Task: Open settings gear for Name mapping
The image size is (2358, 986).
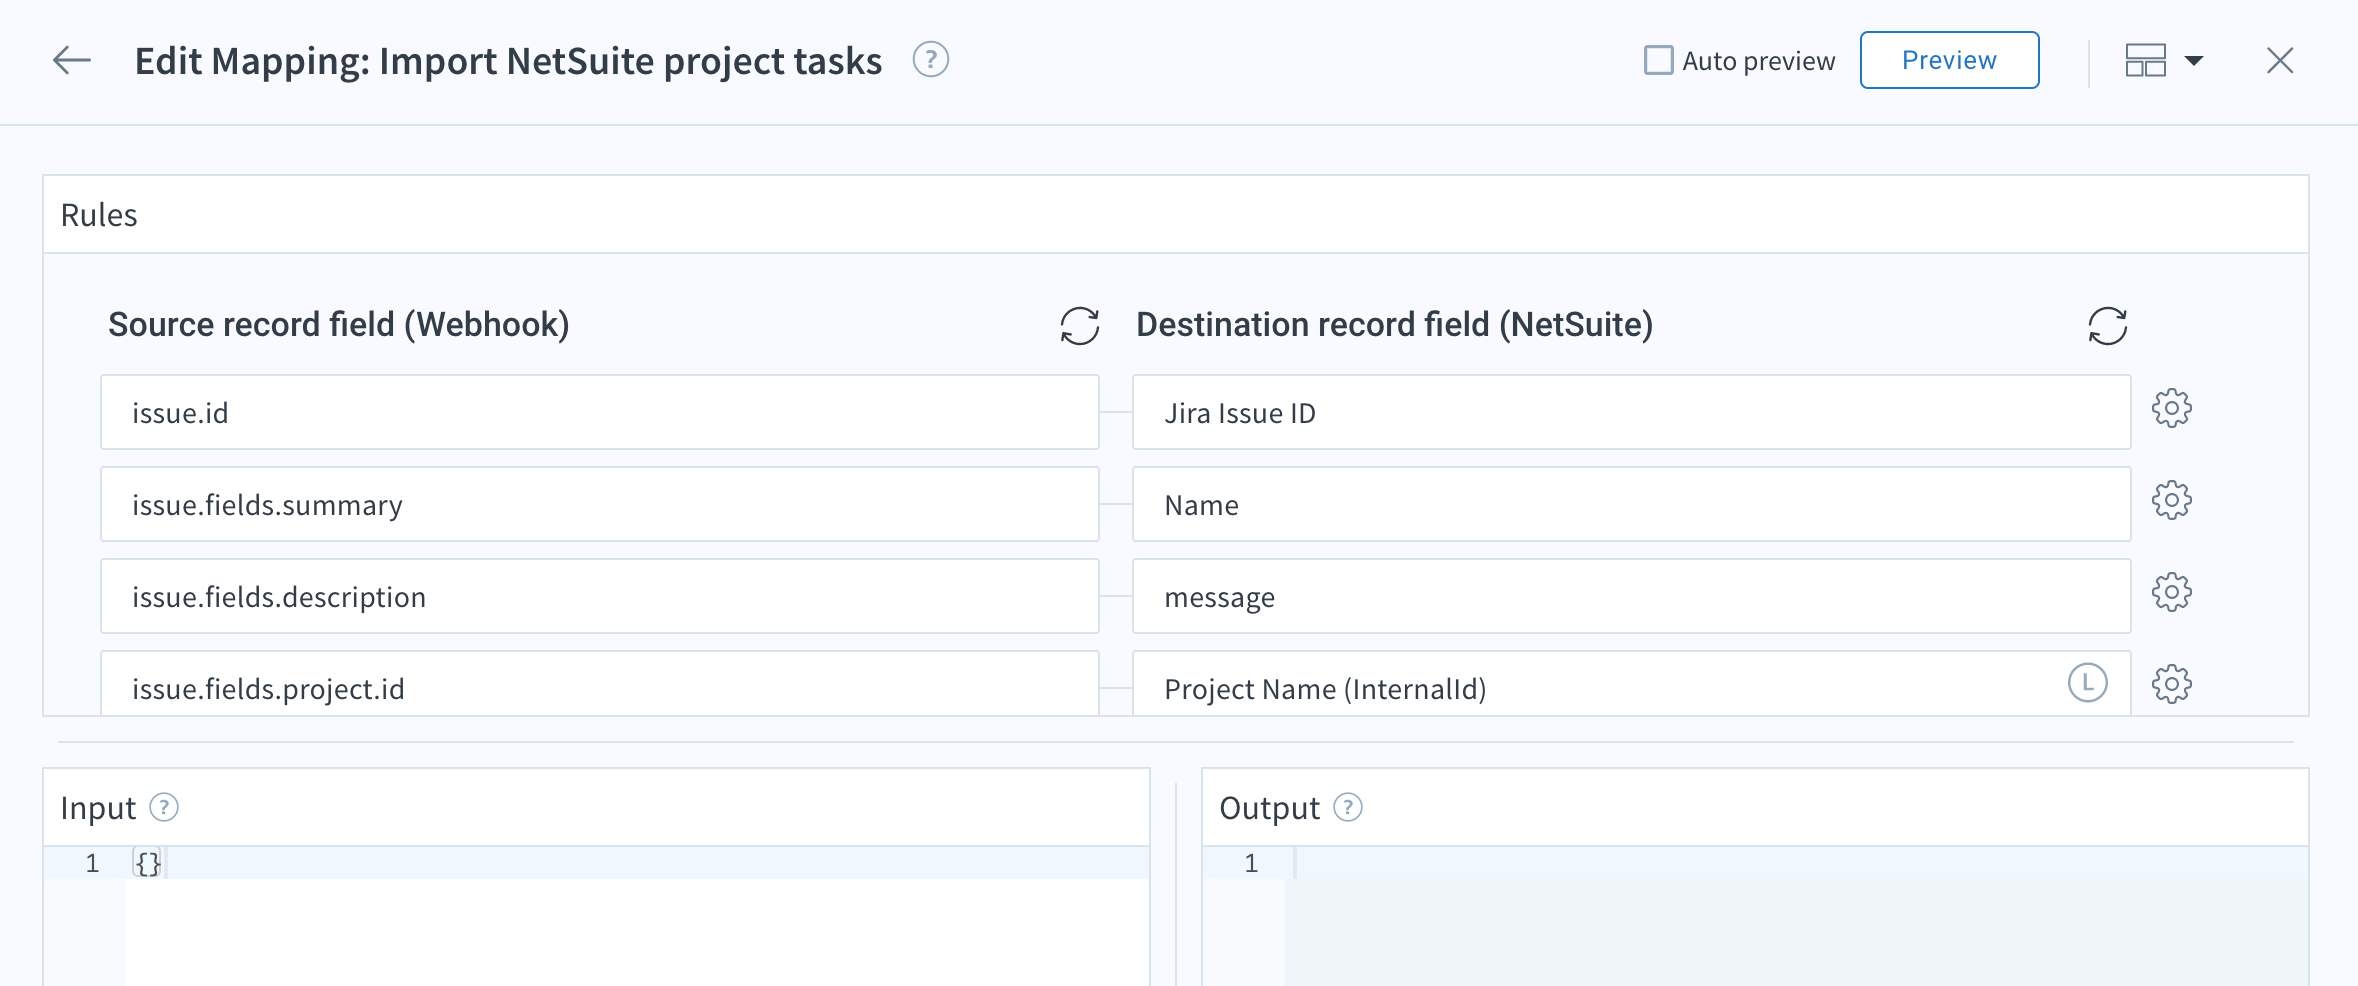Action: click(x=2172, y=500)
